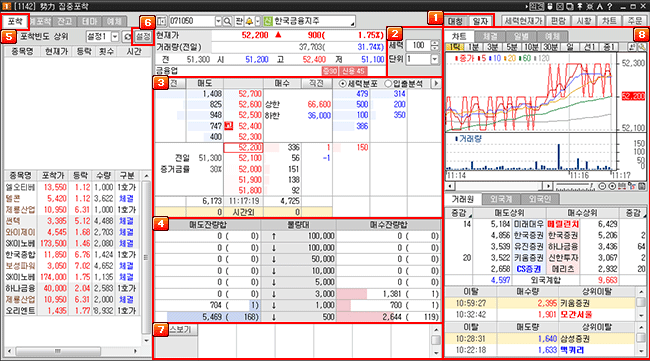This screenshot has height=361, width=650.
Task: Expand the 단위 unit dropdown
Action: coord(434,59)
